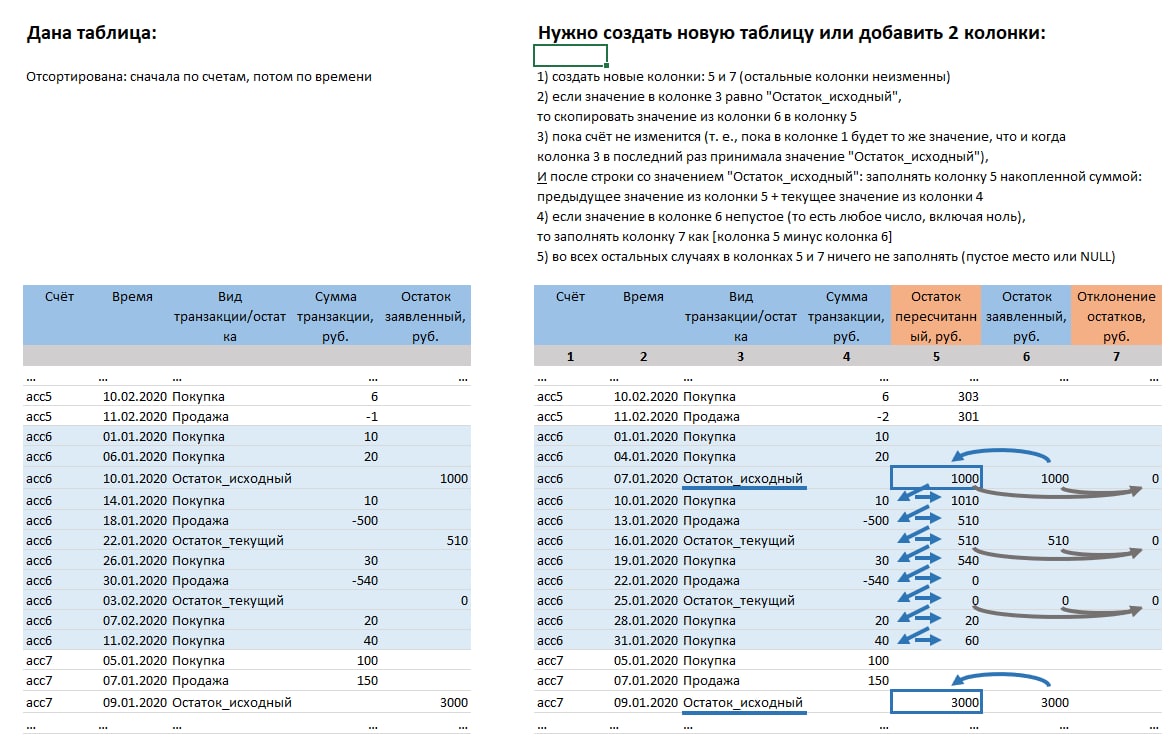
Task: Click the date cell 07.02.2020
Action: click(135, 621)
